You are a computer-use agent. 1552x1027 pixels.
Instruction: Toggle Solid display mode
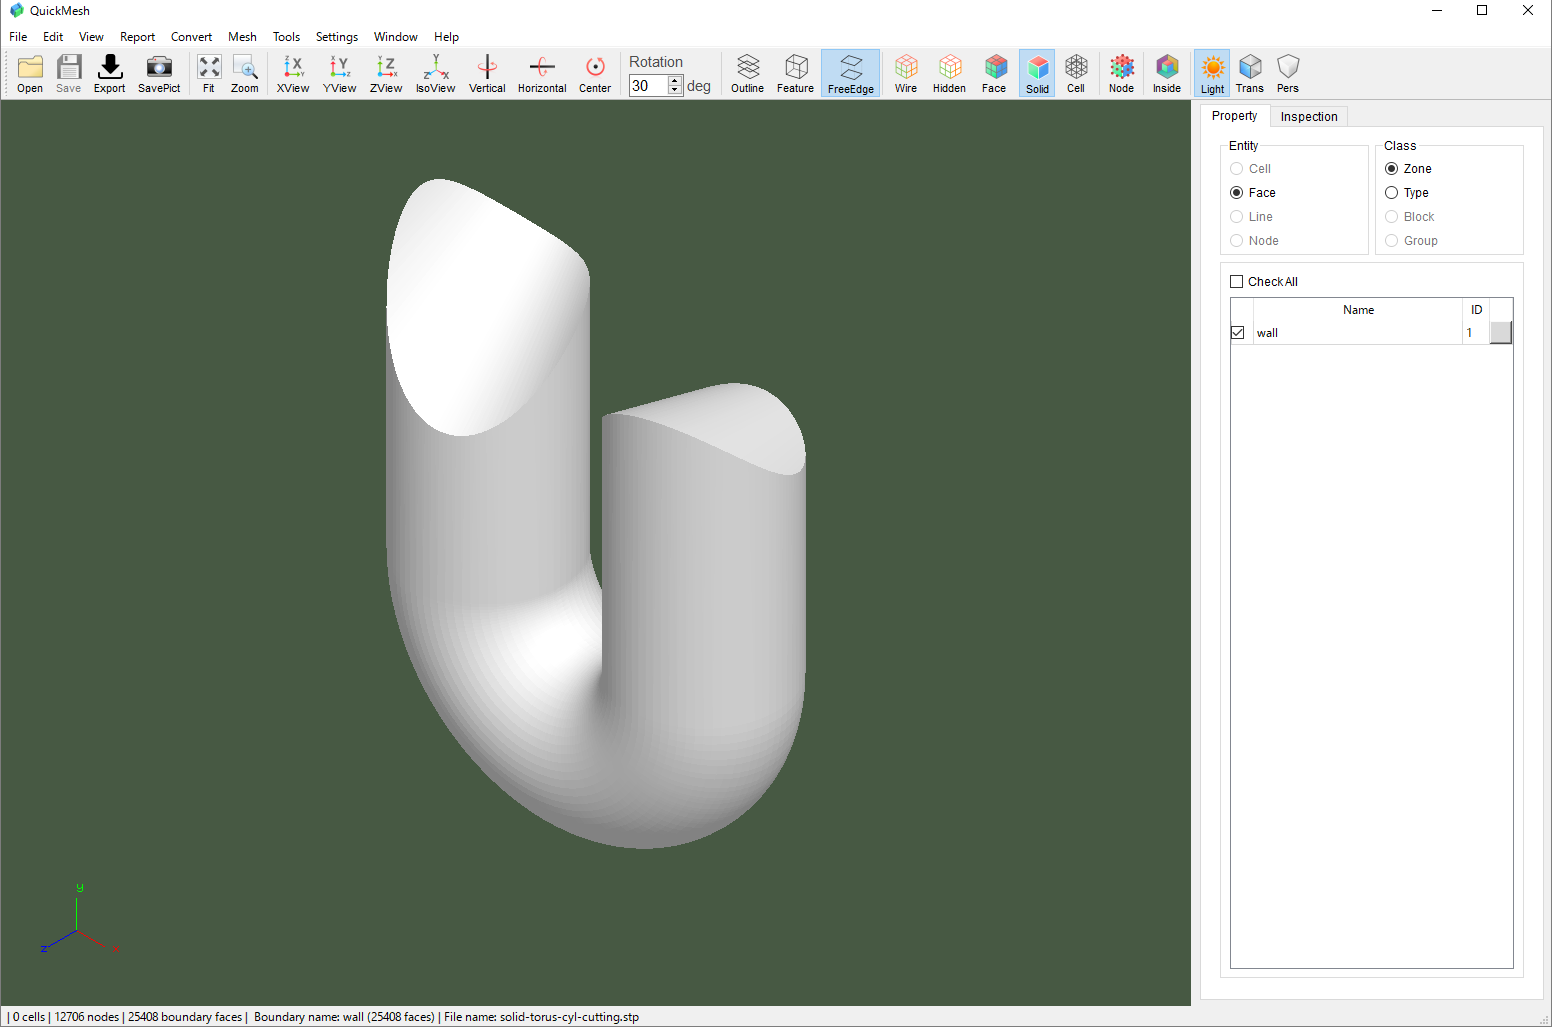pos(1038,74)
